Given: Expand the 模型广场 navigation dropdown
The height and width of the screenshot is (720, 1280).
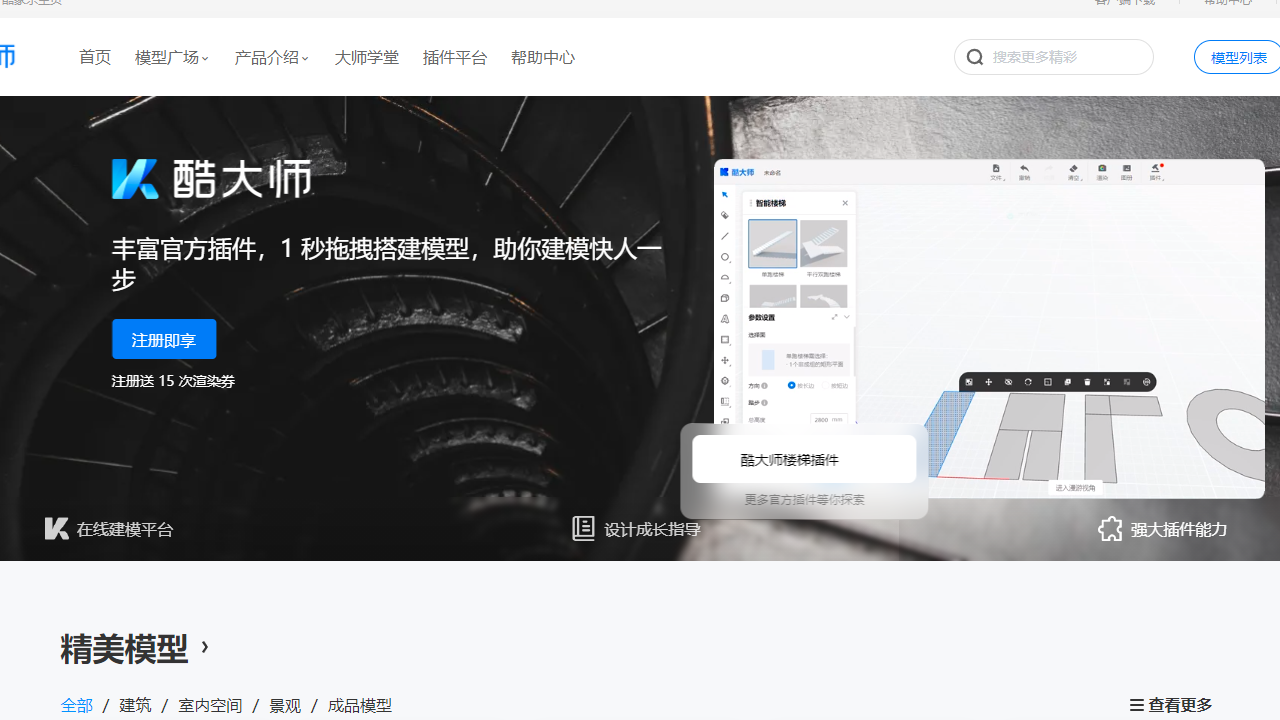Looking at the screenshot, I should [x=171, y=57].
